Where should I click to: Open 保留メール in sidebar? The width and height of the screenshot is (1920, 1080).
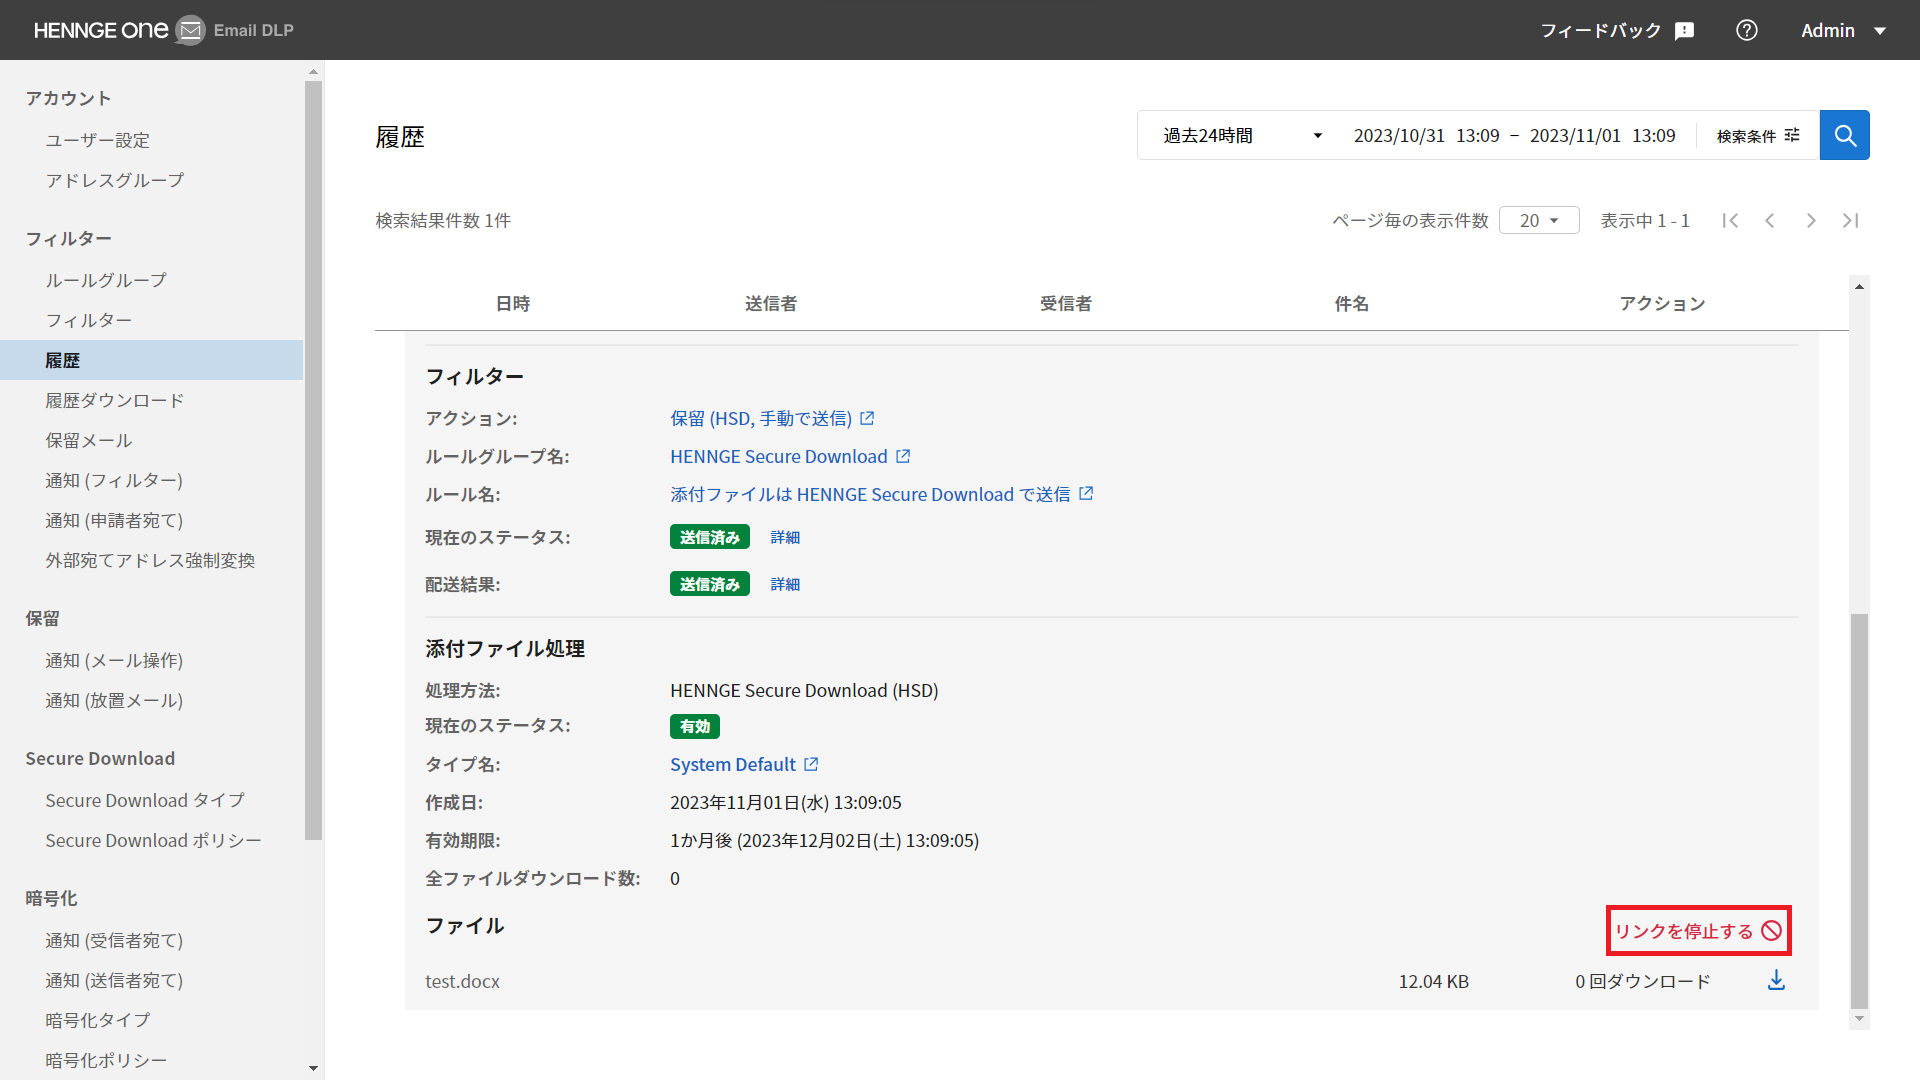click(88, 440)
